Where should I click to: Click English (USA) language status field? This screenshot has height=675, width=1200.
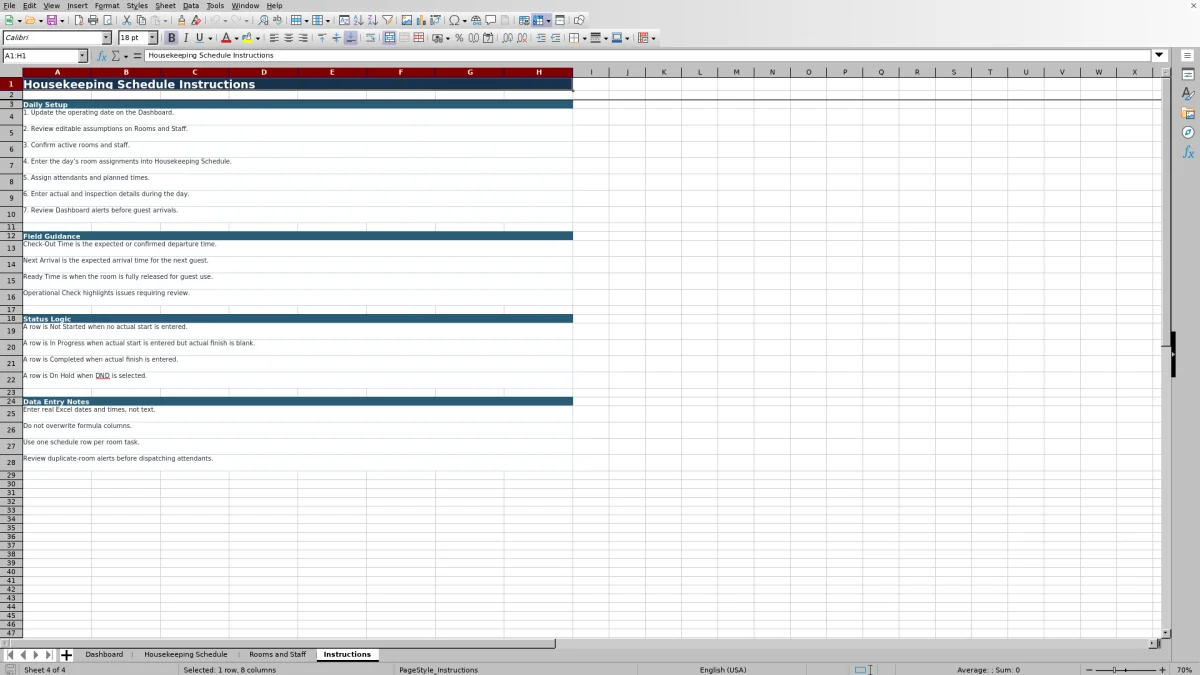[723, 669]
